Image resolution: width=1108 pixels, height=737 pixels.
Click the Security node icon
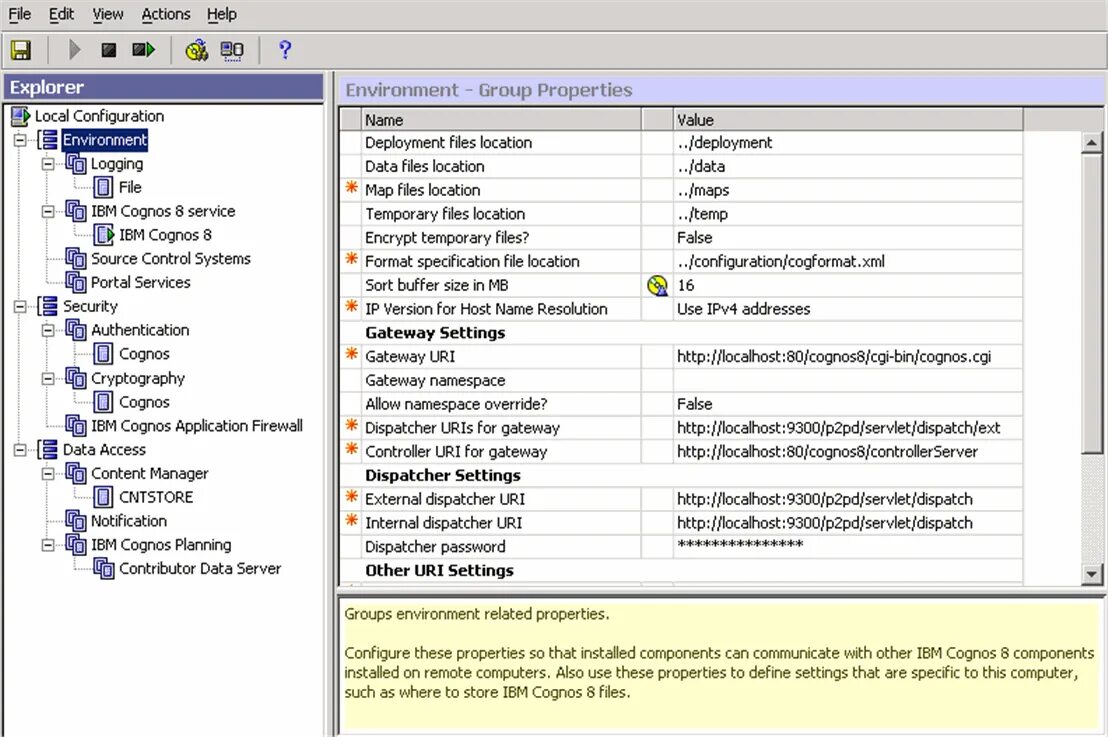point(48,307)
